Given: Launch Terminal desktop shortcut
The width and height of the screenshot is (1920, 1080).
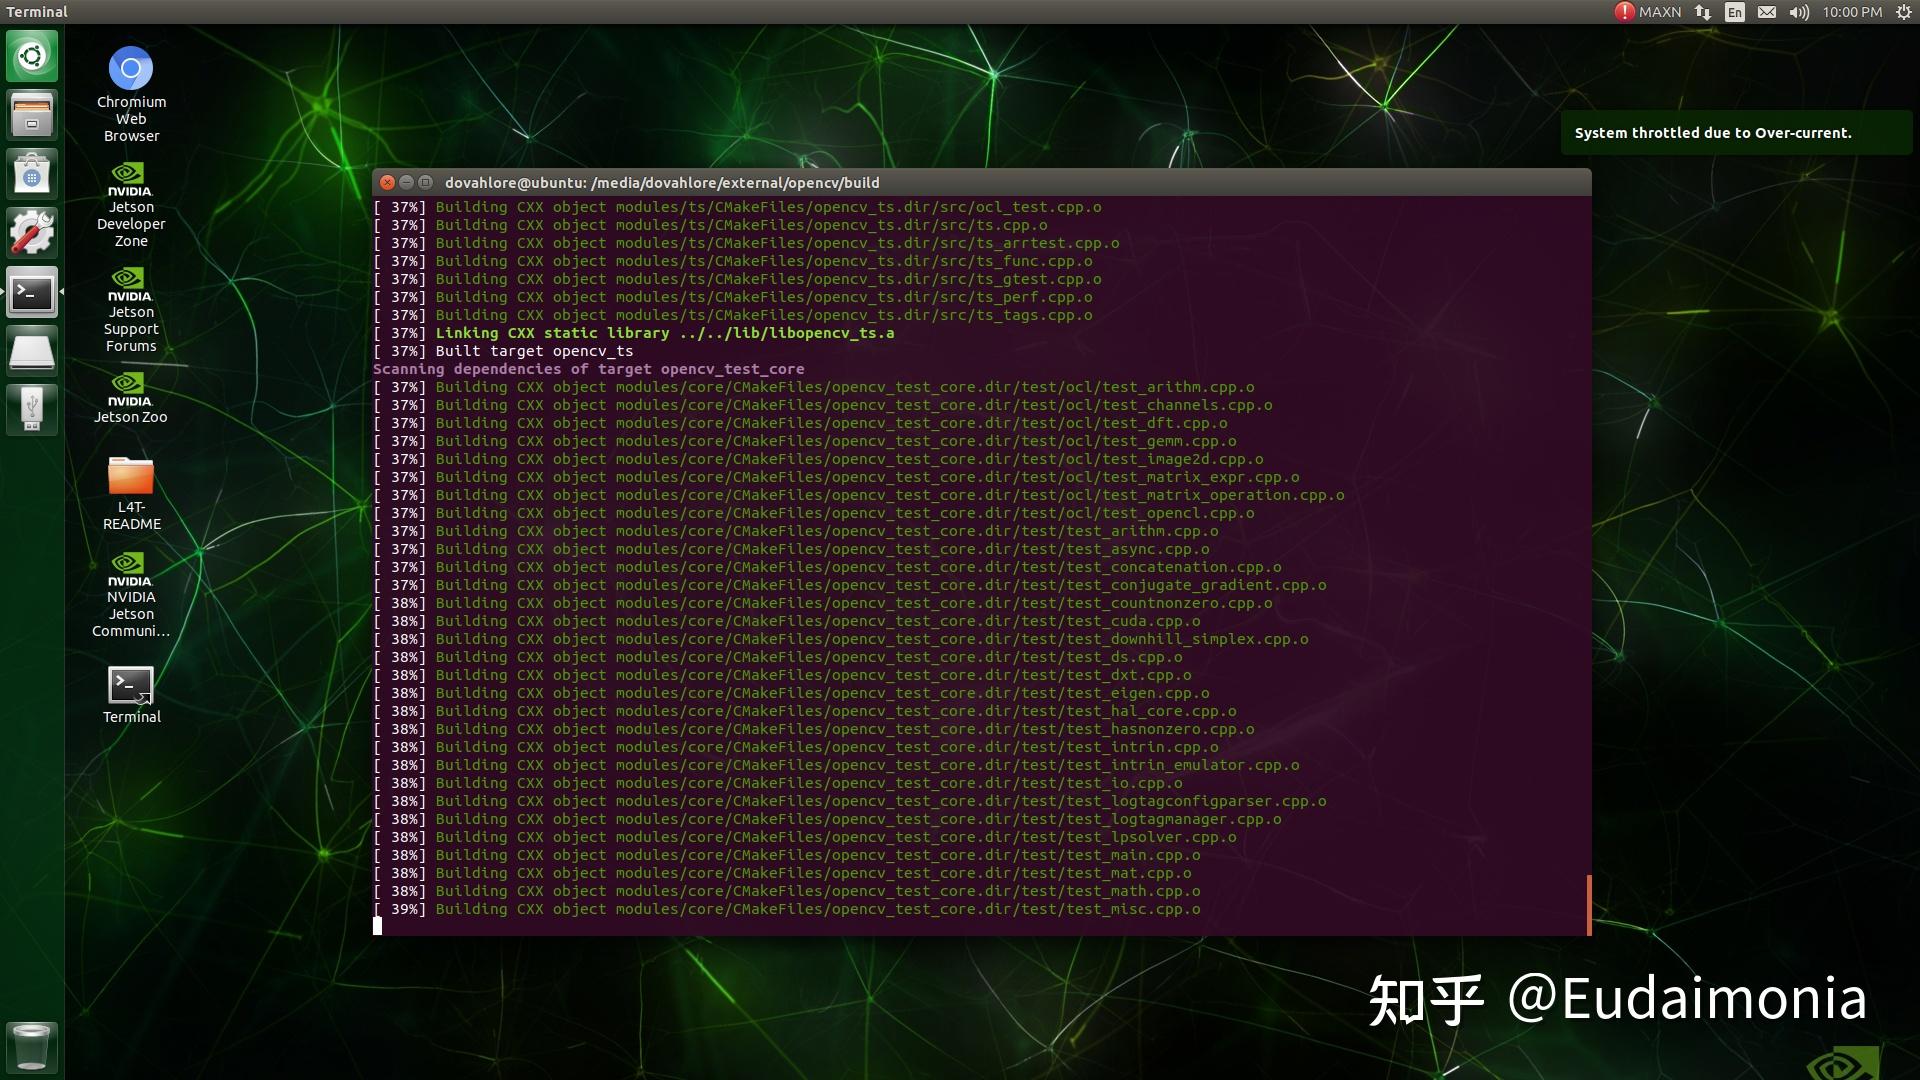Looking at the screenshot, I should pos(131,686).
